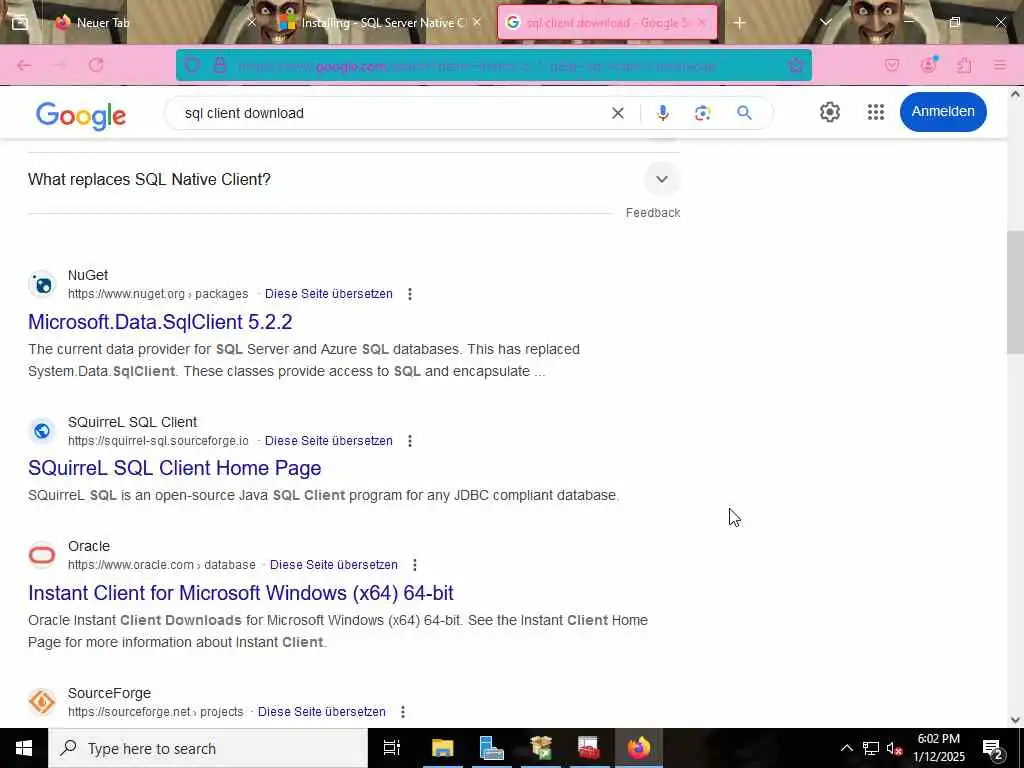The image size is (1024, 768).
Task: Open Google settings gear
Action: pyautogui.click(x=829, y=112)
